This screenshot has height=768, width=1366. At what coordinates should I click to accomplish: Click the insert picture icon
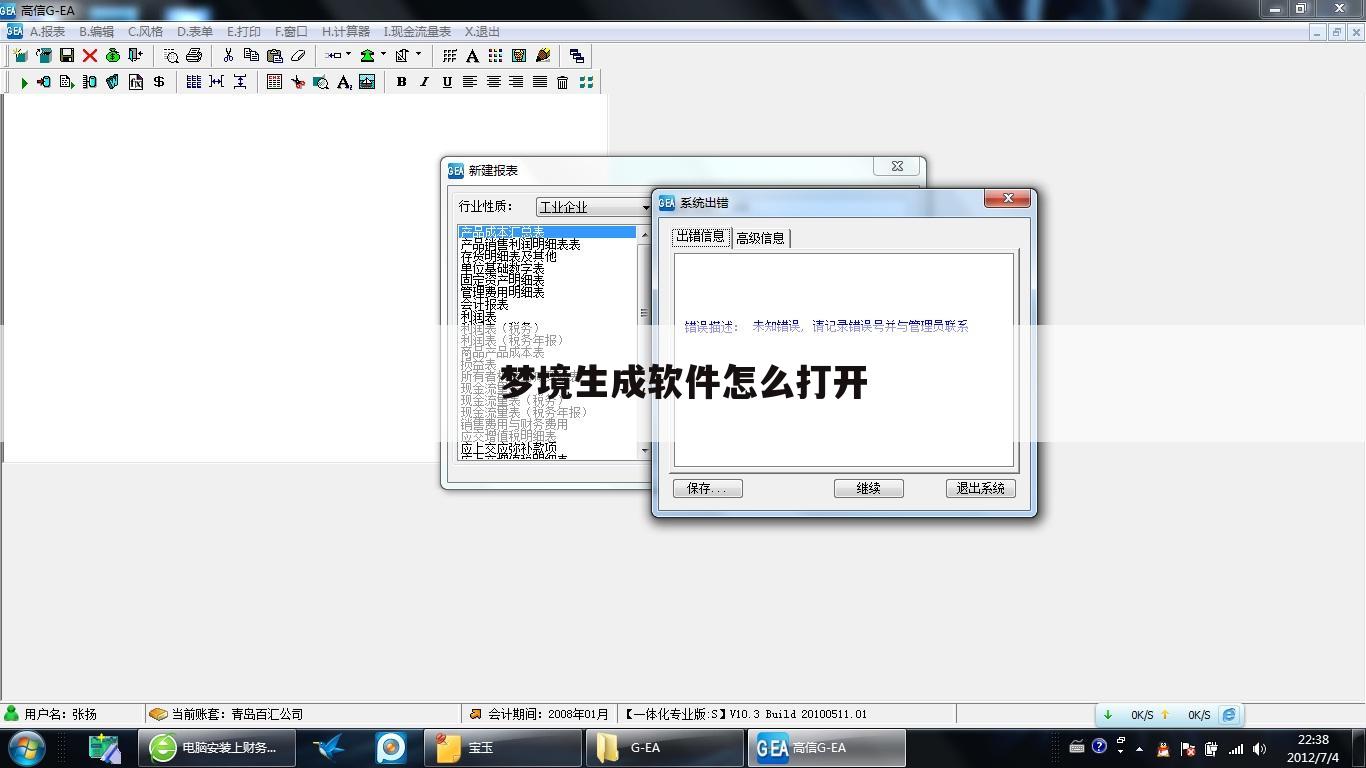367,82
